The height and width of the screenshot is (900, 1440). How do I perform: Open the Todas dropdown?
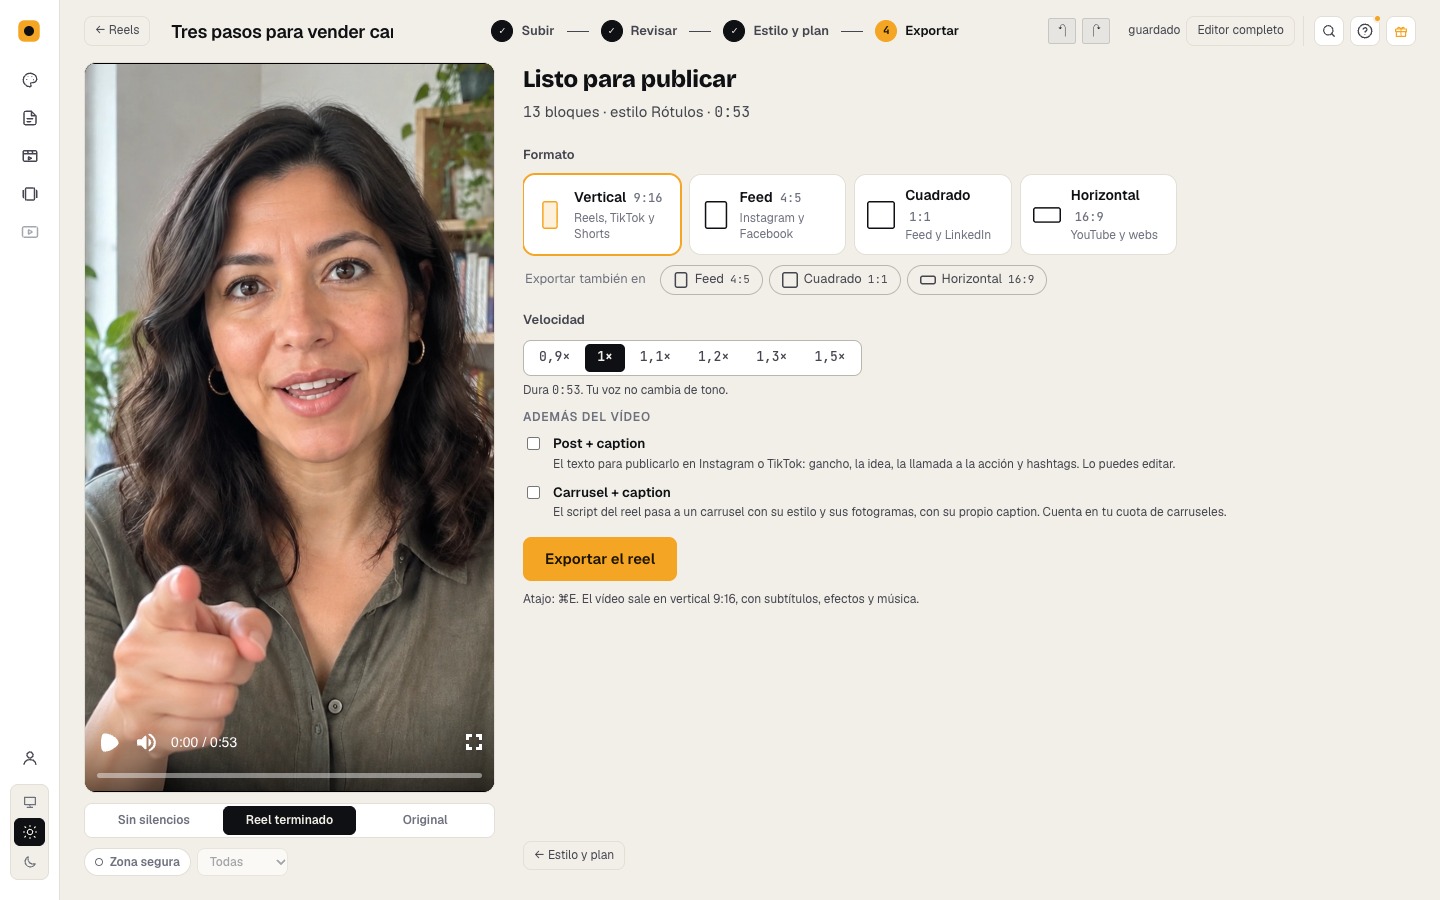tap(243, 862)
